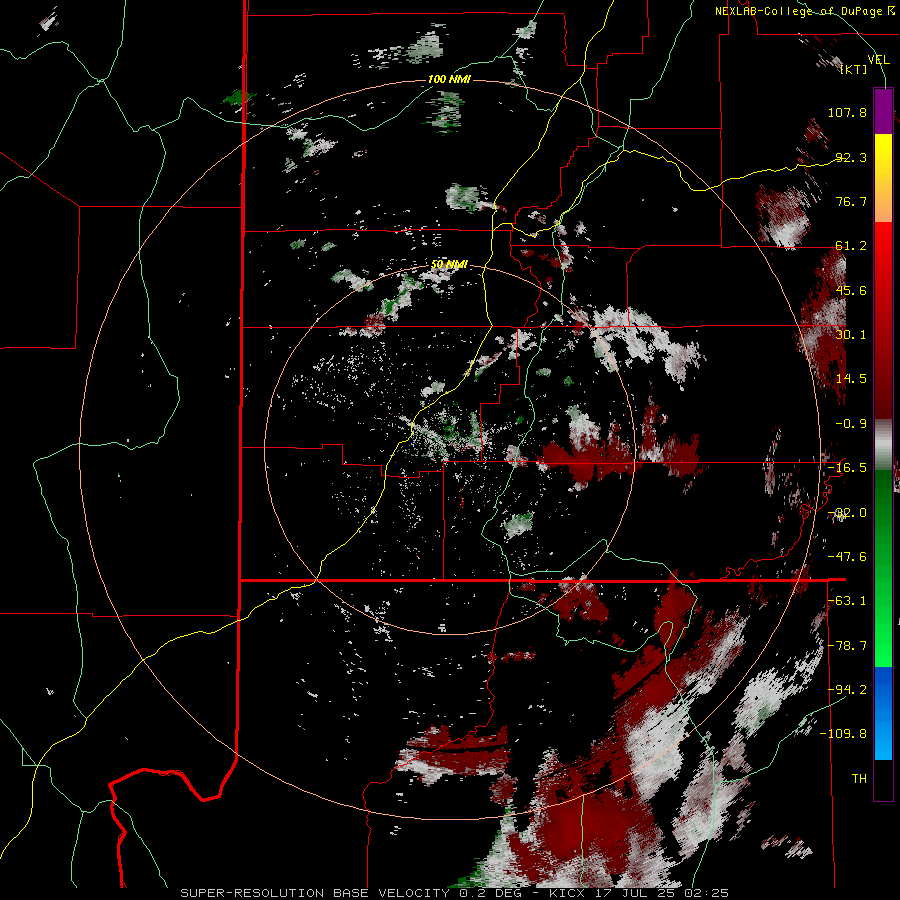Click the -78.7 value on the velocity scale
Screen dimensions: 900x900
847,646
